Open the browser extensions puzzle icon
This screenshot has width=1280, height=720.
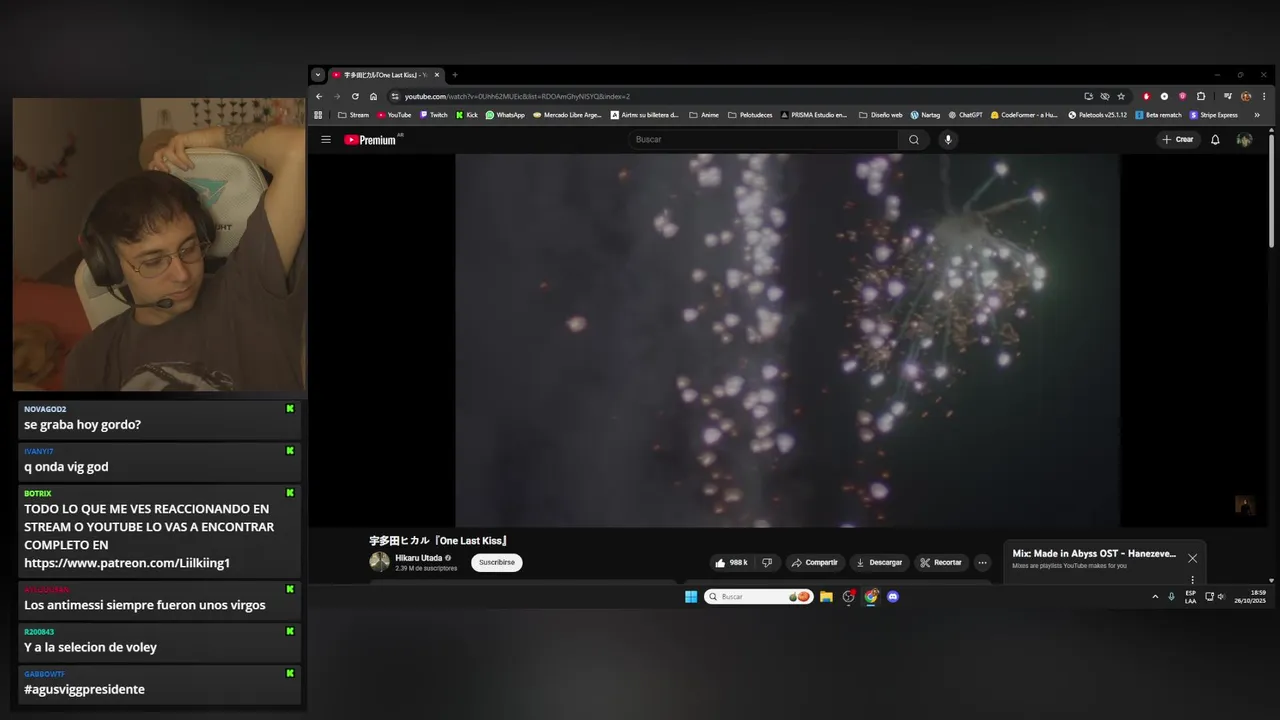tap(1201, 97)
